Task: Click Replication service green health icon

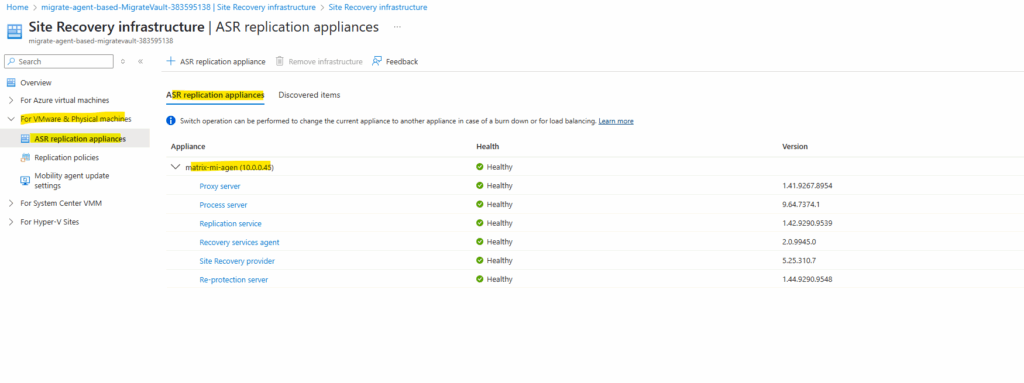Action: click(480, 223)
